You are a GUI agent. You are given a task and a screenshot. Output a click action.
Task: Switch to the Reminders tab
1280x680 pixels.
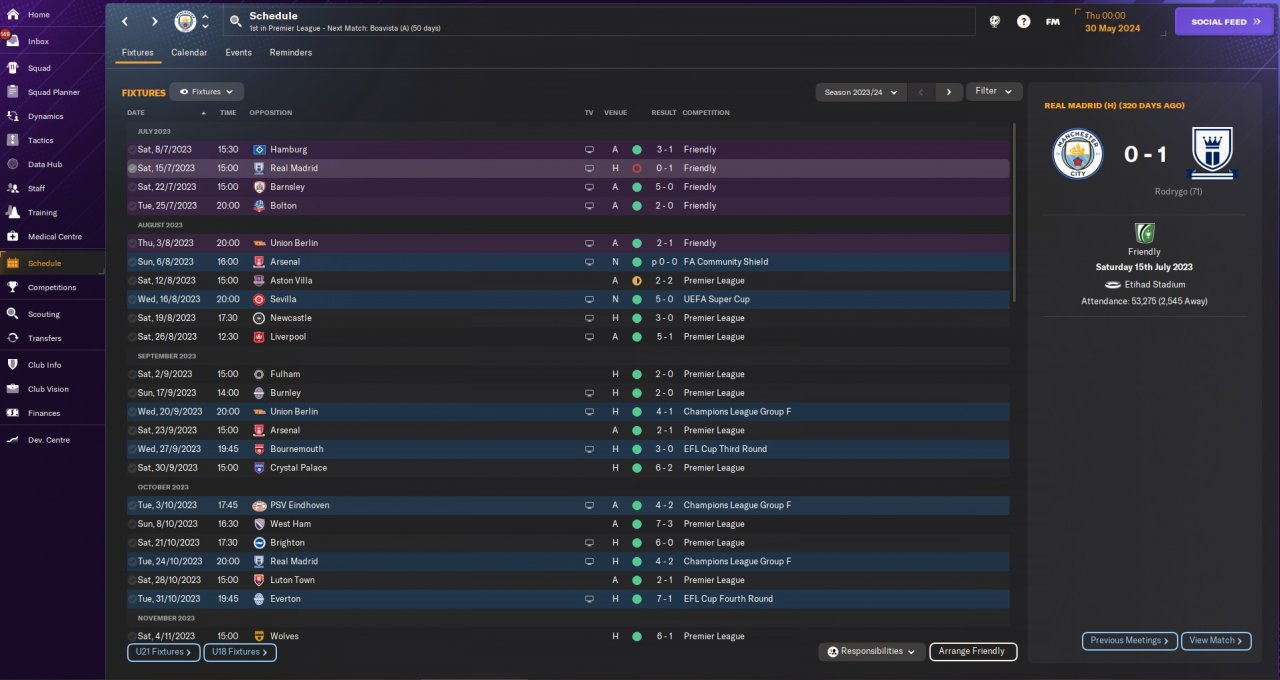tap(291, 52)
